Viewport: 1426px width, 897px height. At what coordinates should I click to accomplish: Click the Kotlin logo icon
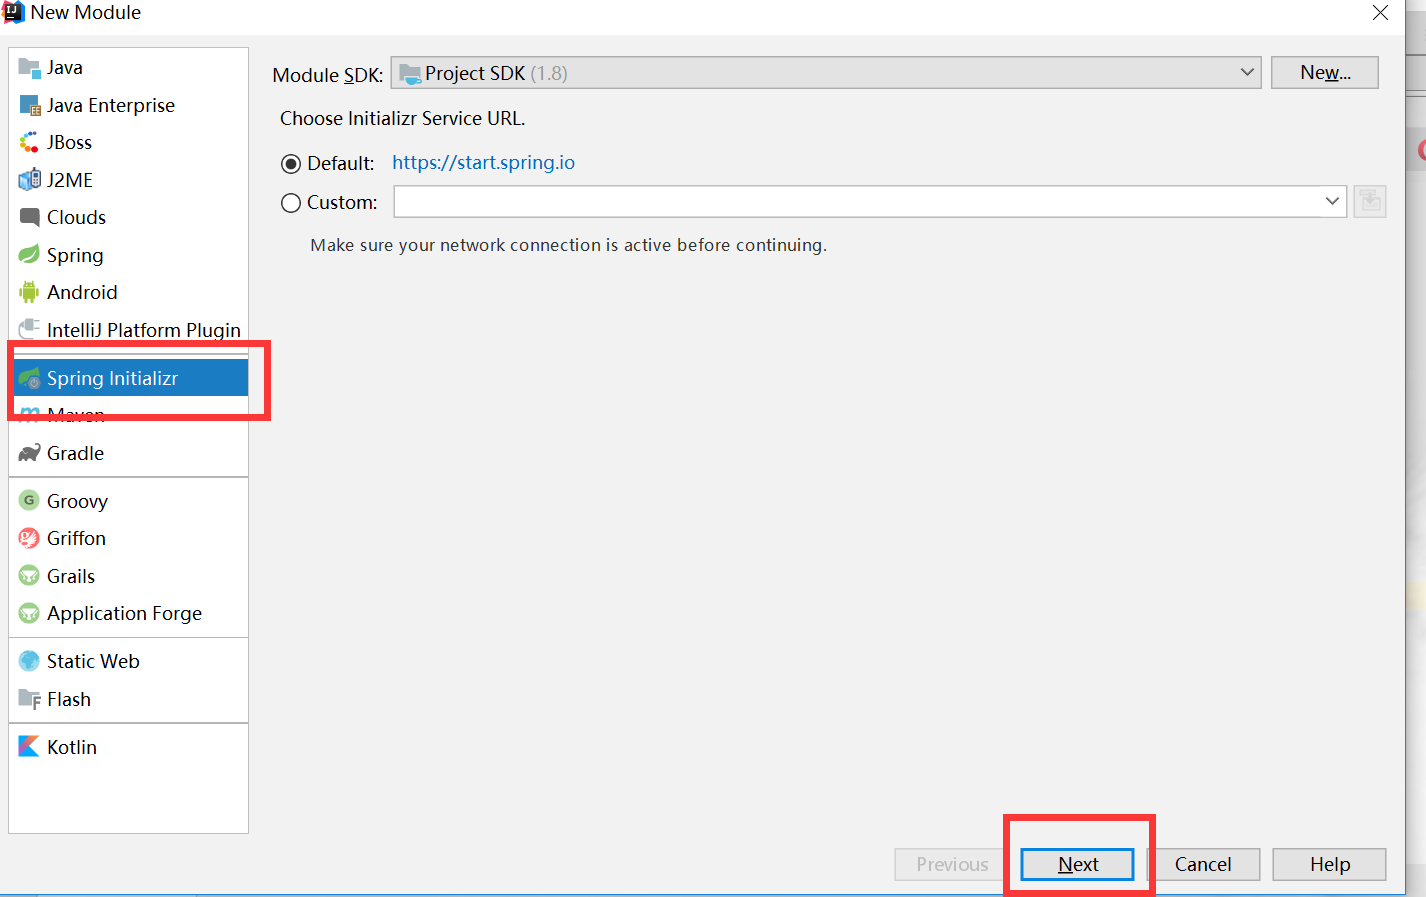[x=29, y=747]
